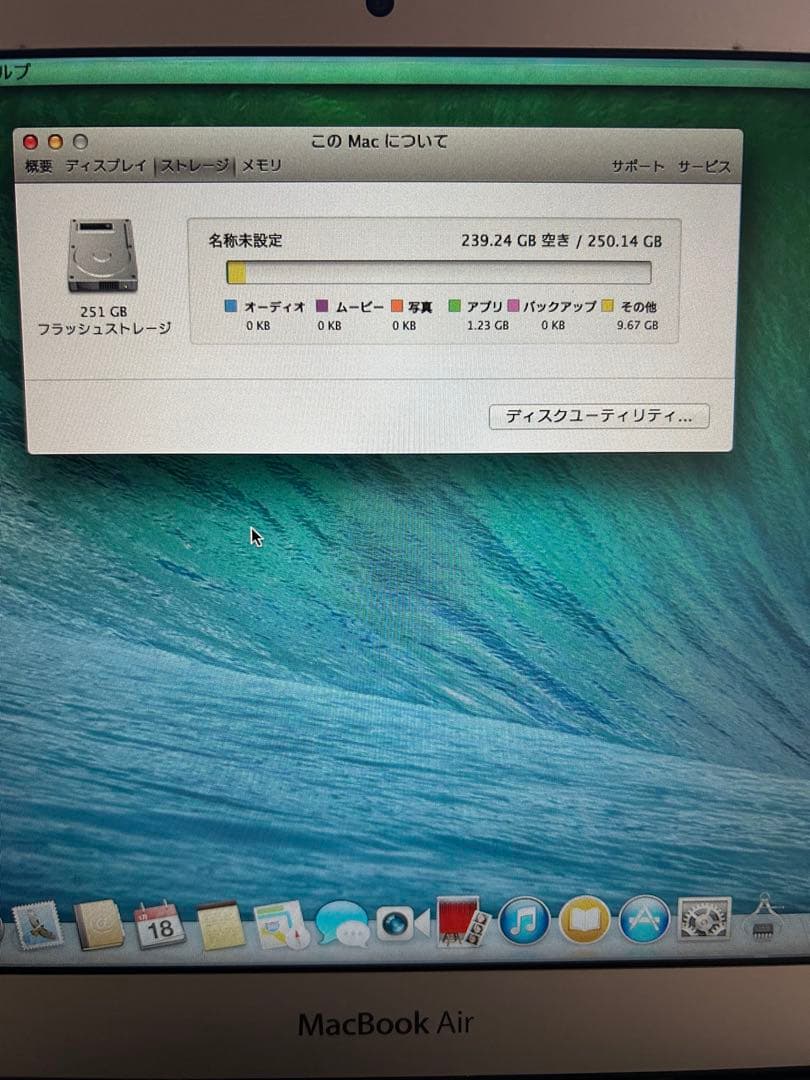Open Calendar showing 18 in Dock
810x1080 pixels.
(x=159, y=924)
